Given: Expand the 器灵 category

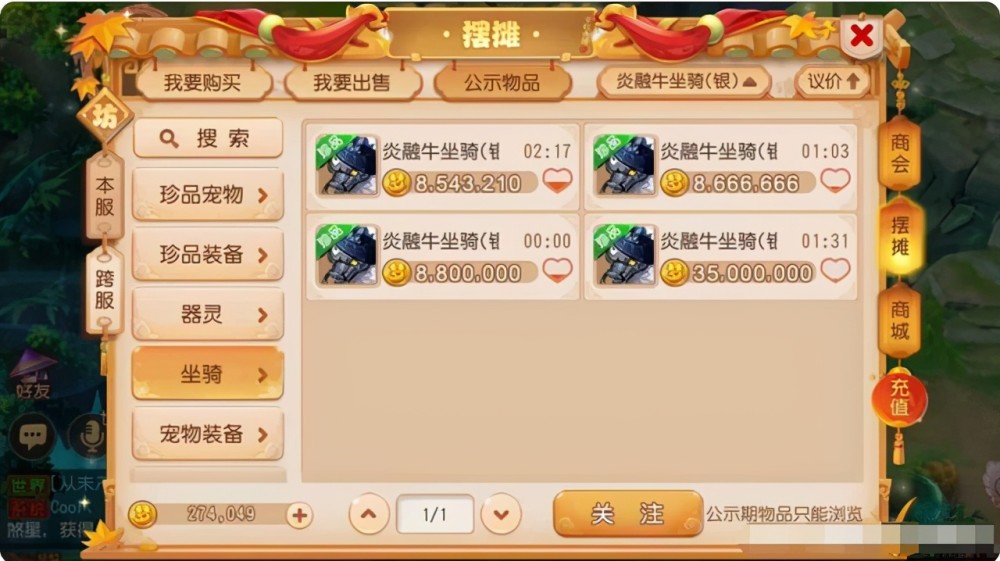Looking at the screenshot, I should [208, 314].
